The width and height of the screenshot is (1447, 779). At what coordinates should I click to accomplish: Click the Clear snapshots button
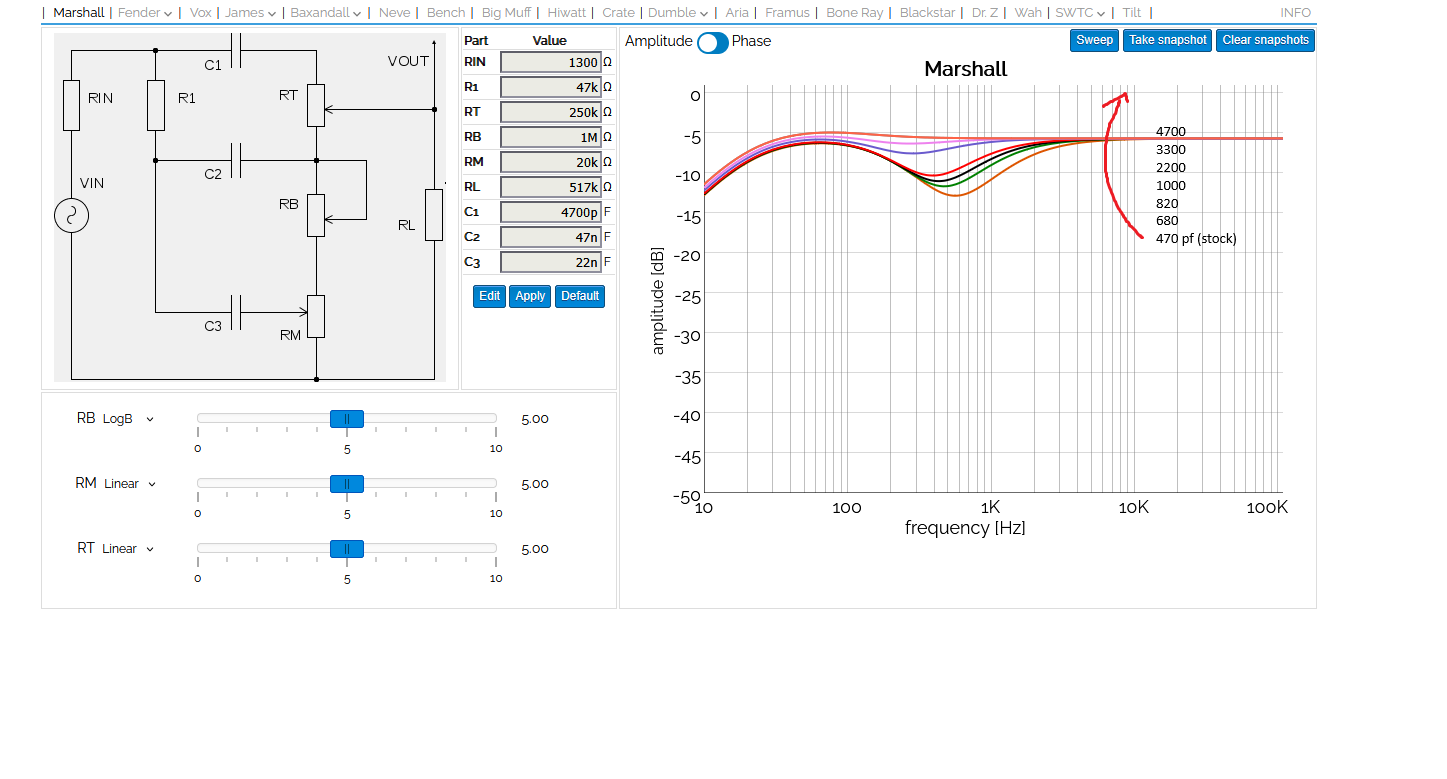pyautogui.click(x=1265, y=41)
